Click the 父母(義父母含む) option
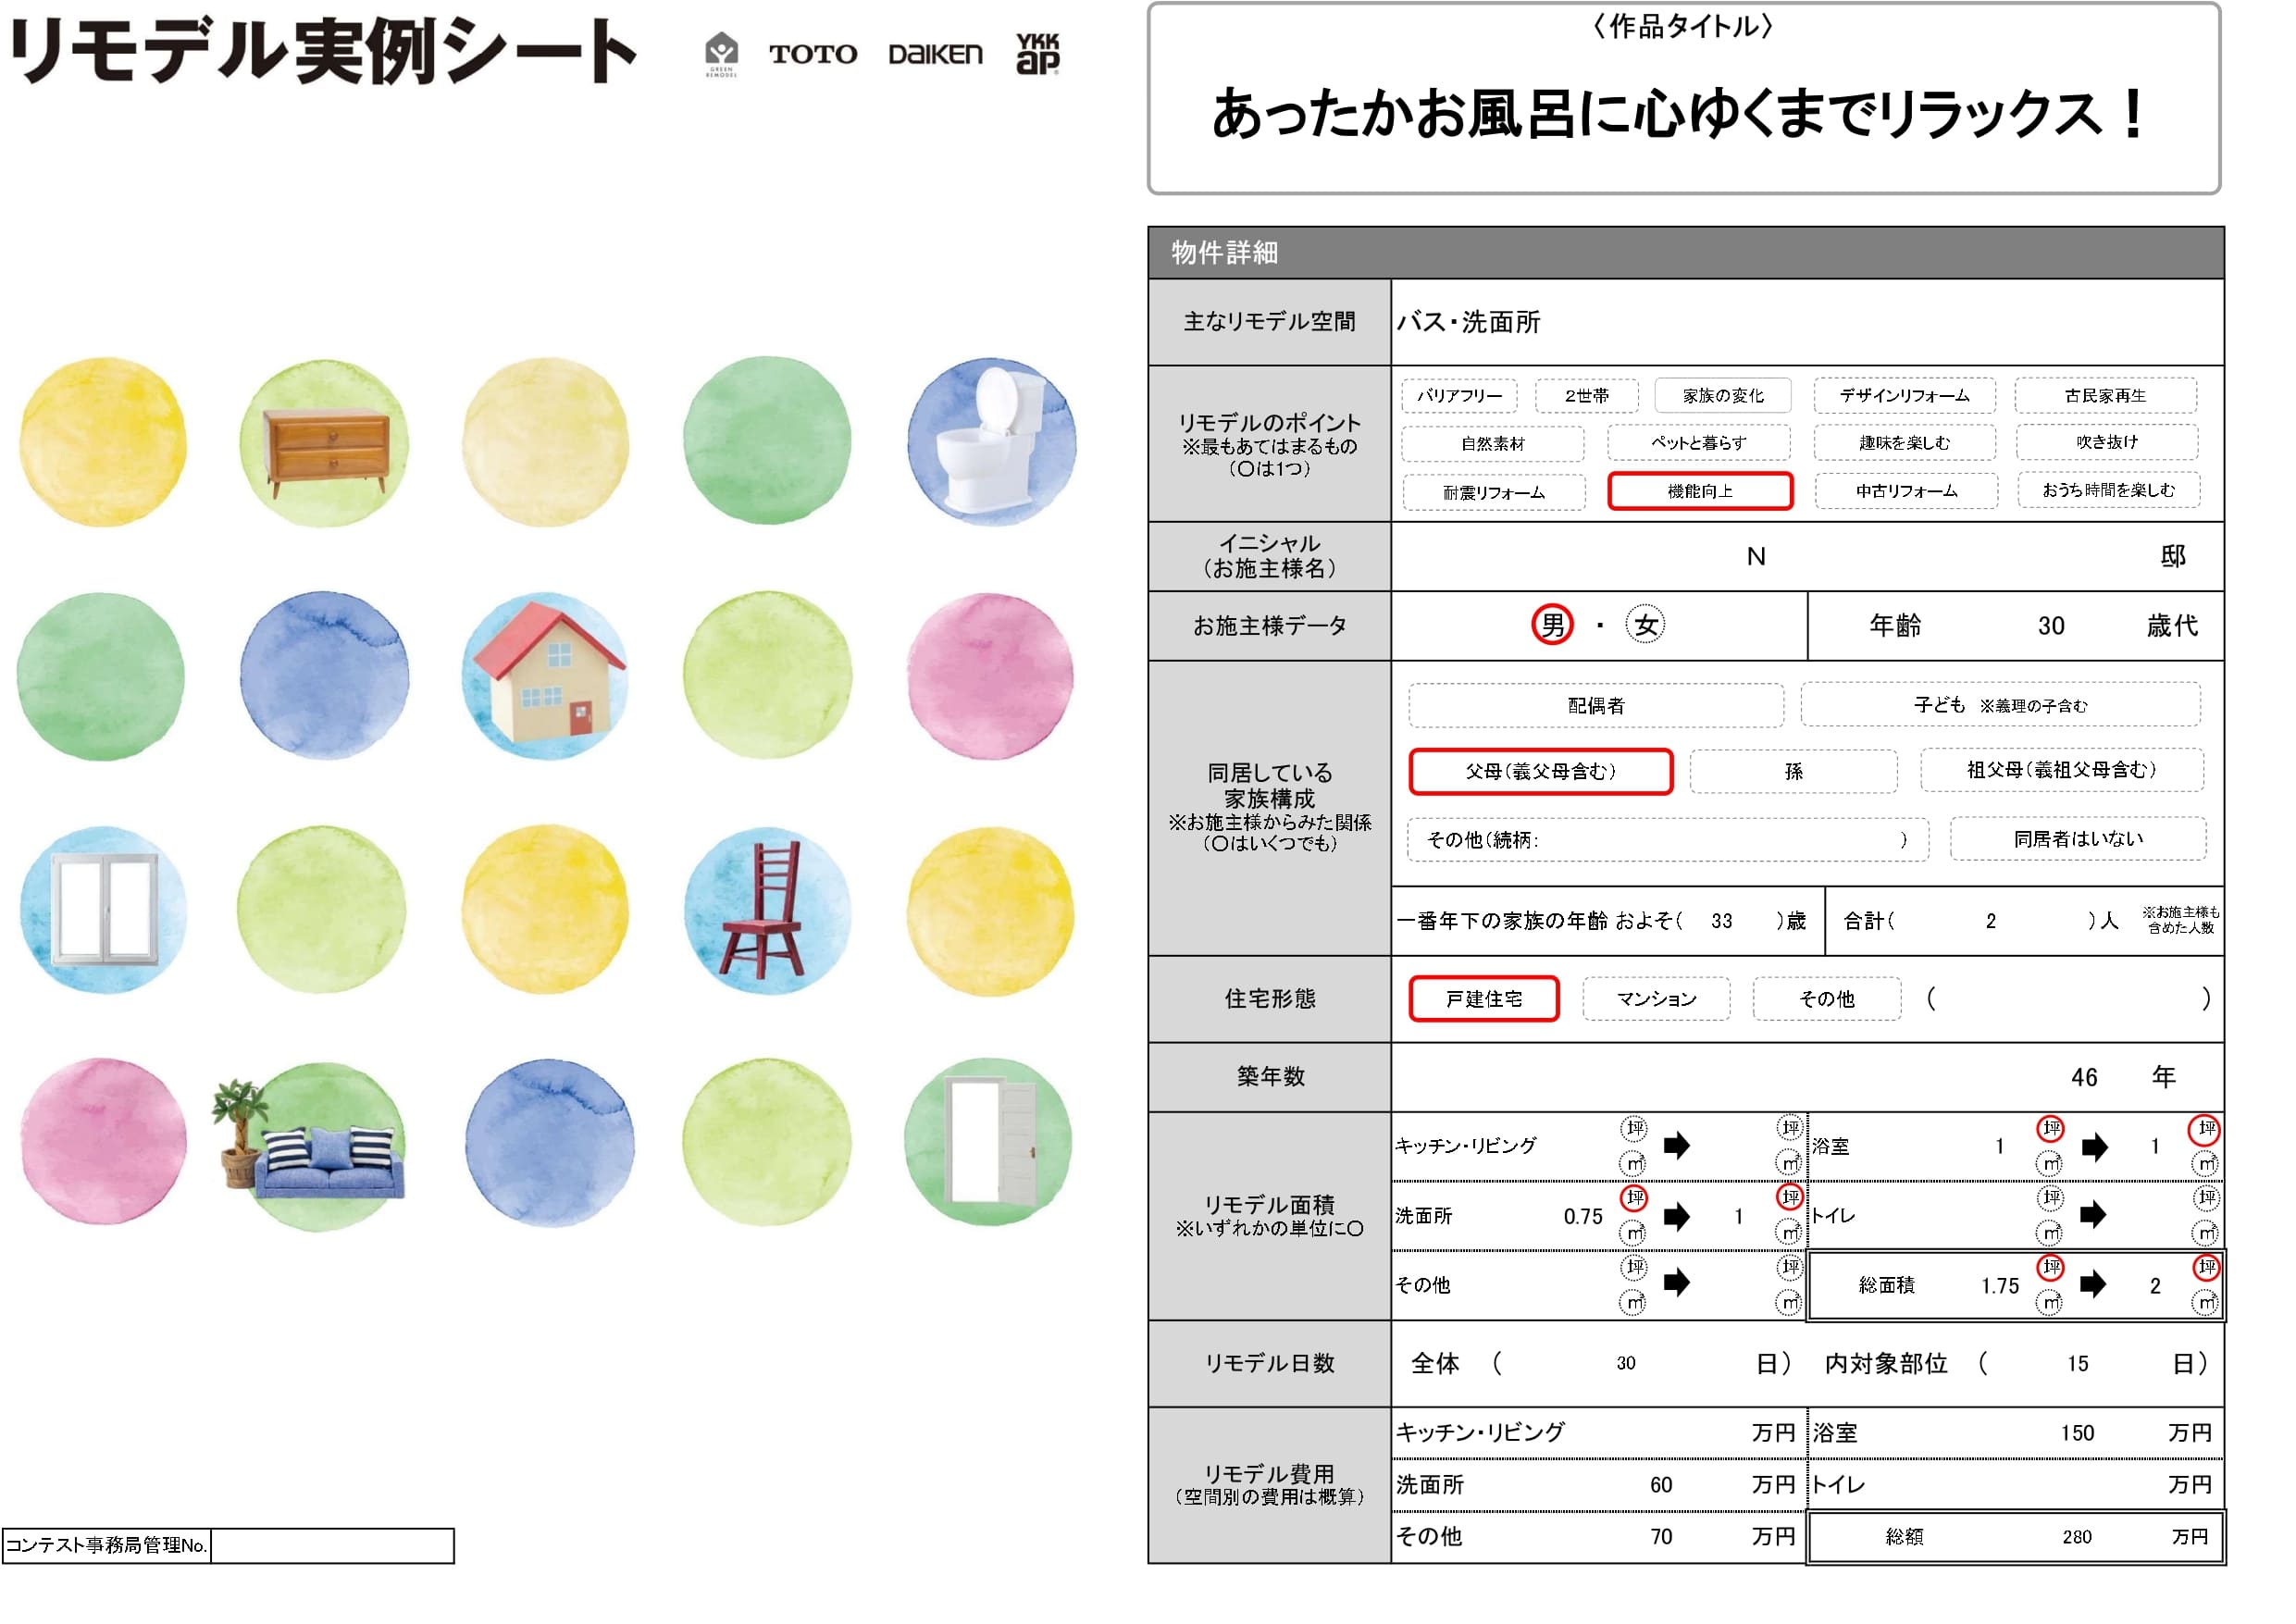 (1540, 772)
